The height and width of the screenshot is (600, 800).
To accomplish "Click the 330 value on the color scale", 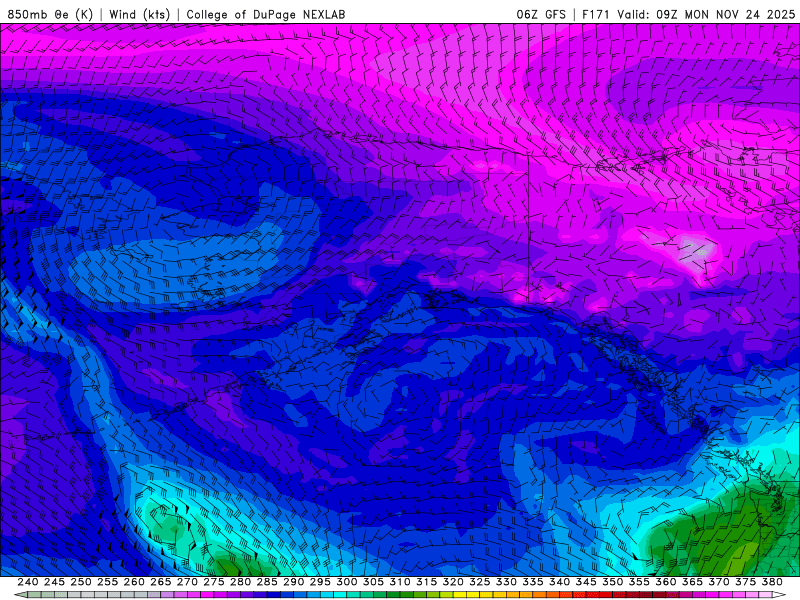I will 506,582.
